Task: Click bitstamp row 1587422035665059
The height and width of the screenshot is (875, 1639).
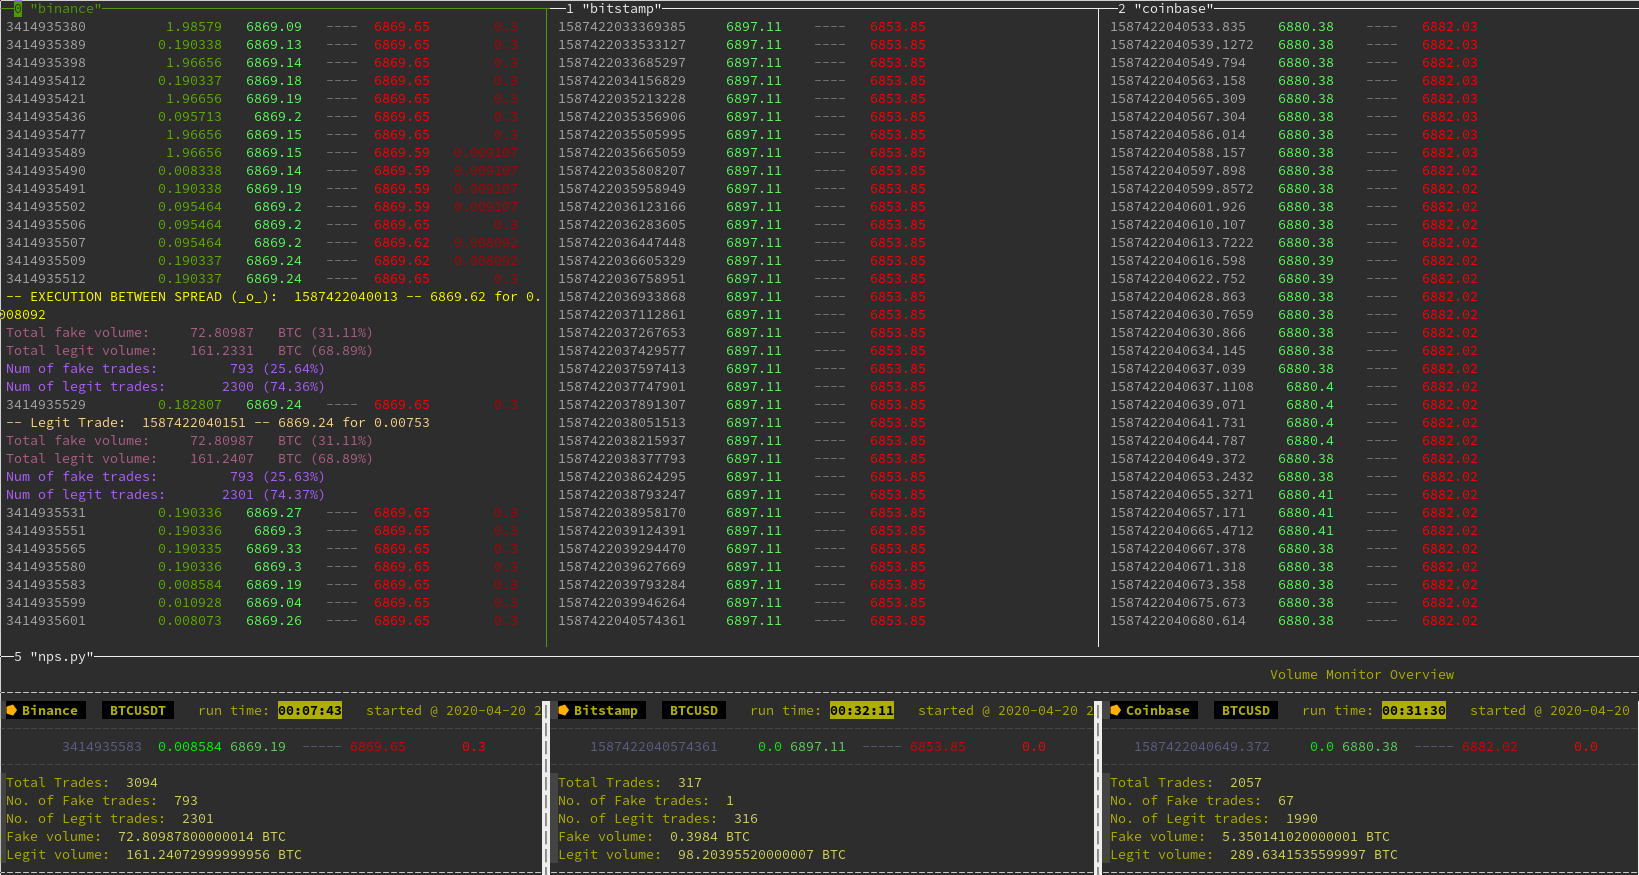Action: click(x=742, y=153)
